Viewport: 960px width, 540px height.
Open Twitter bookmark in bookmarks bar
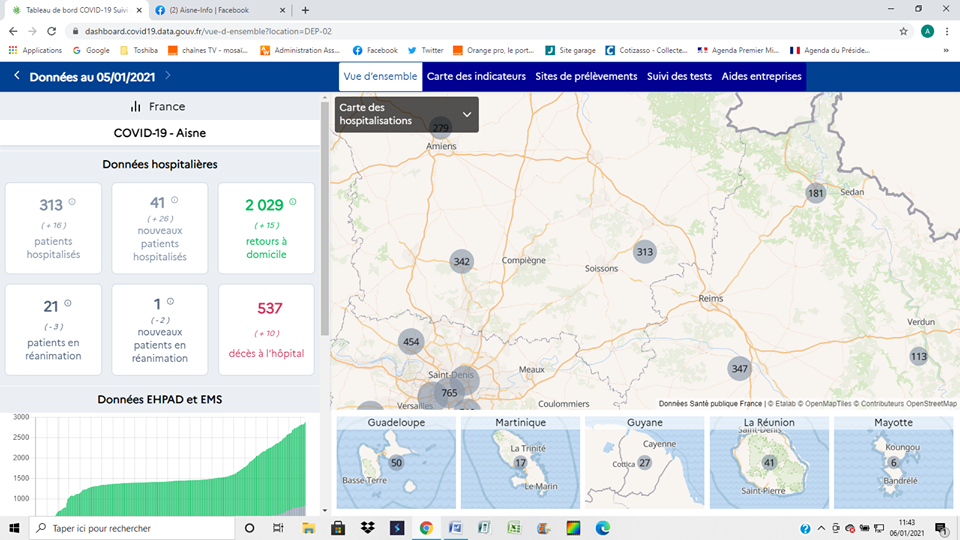tap(425, 50)
